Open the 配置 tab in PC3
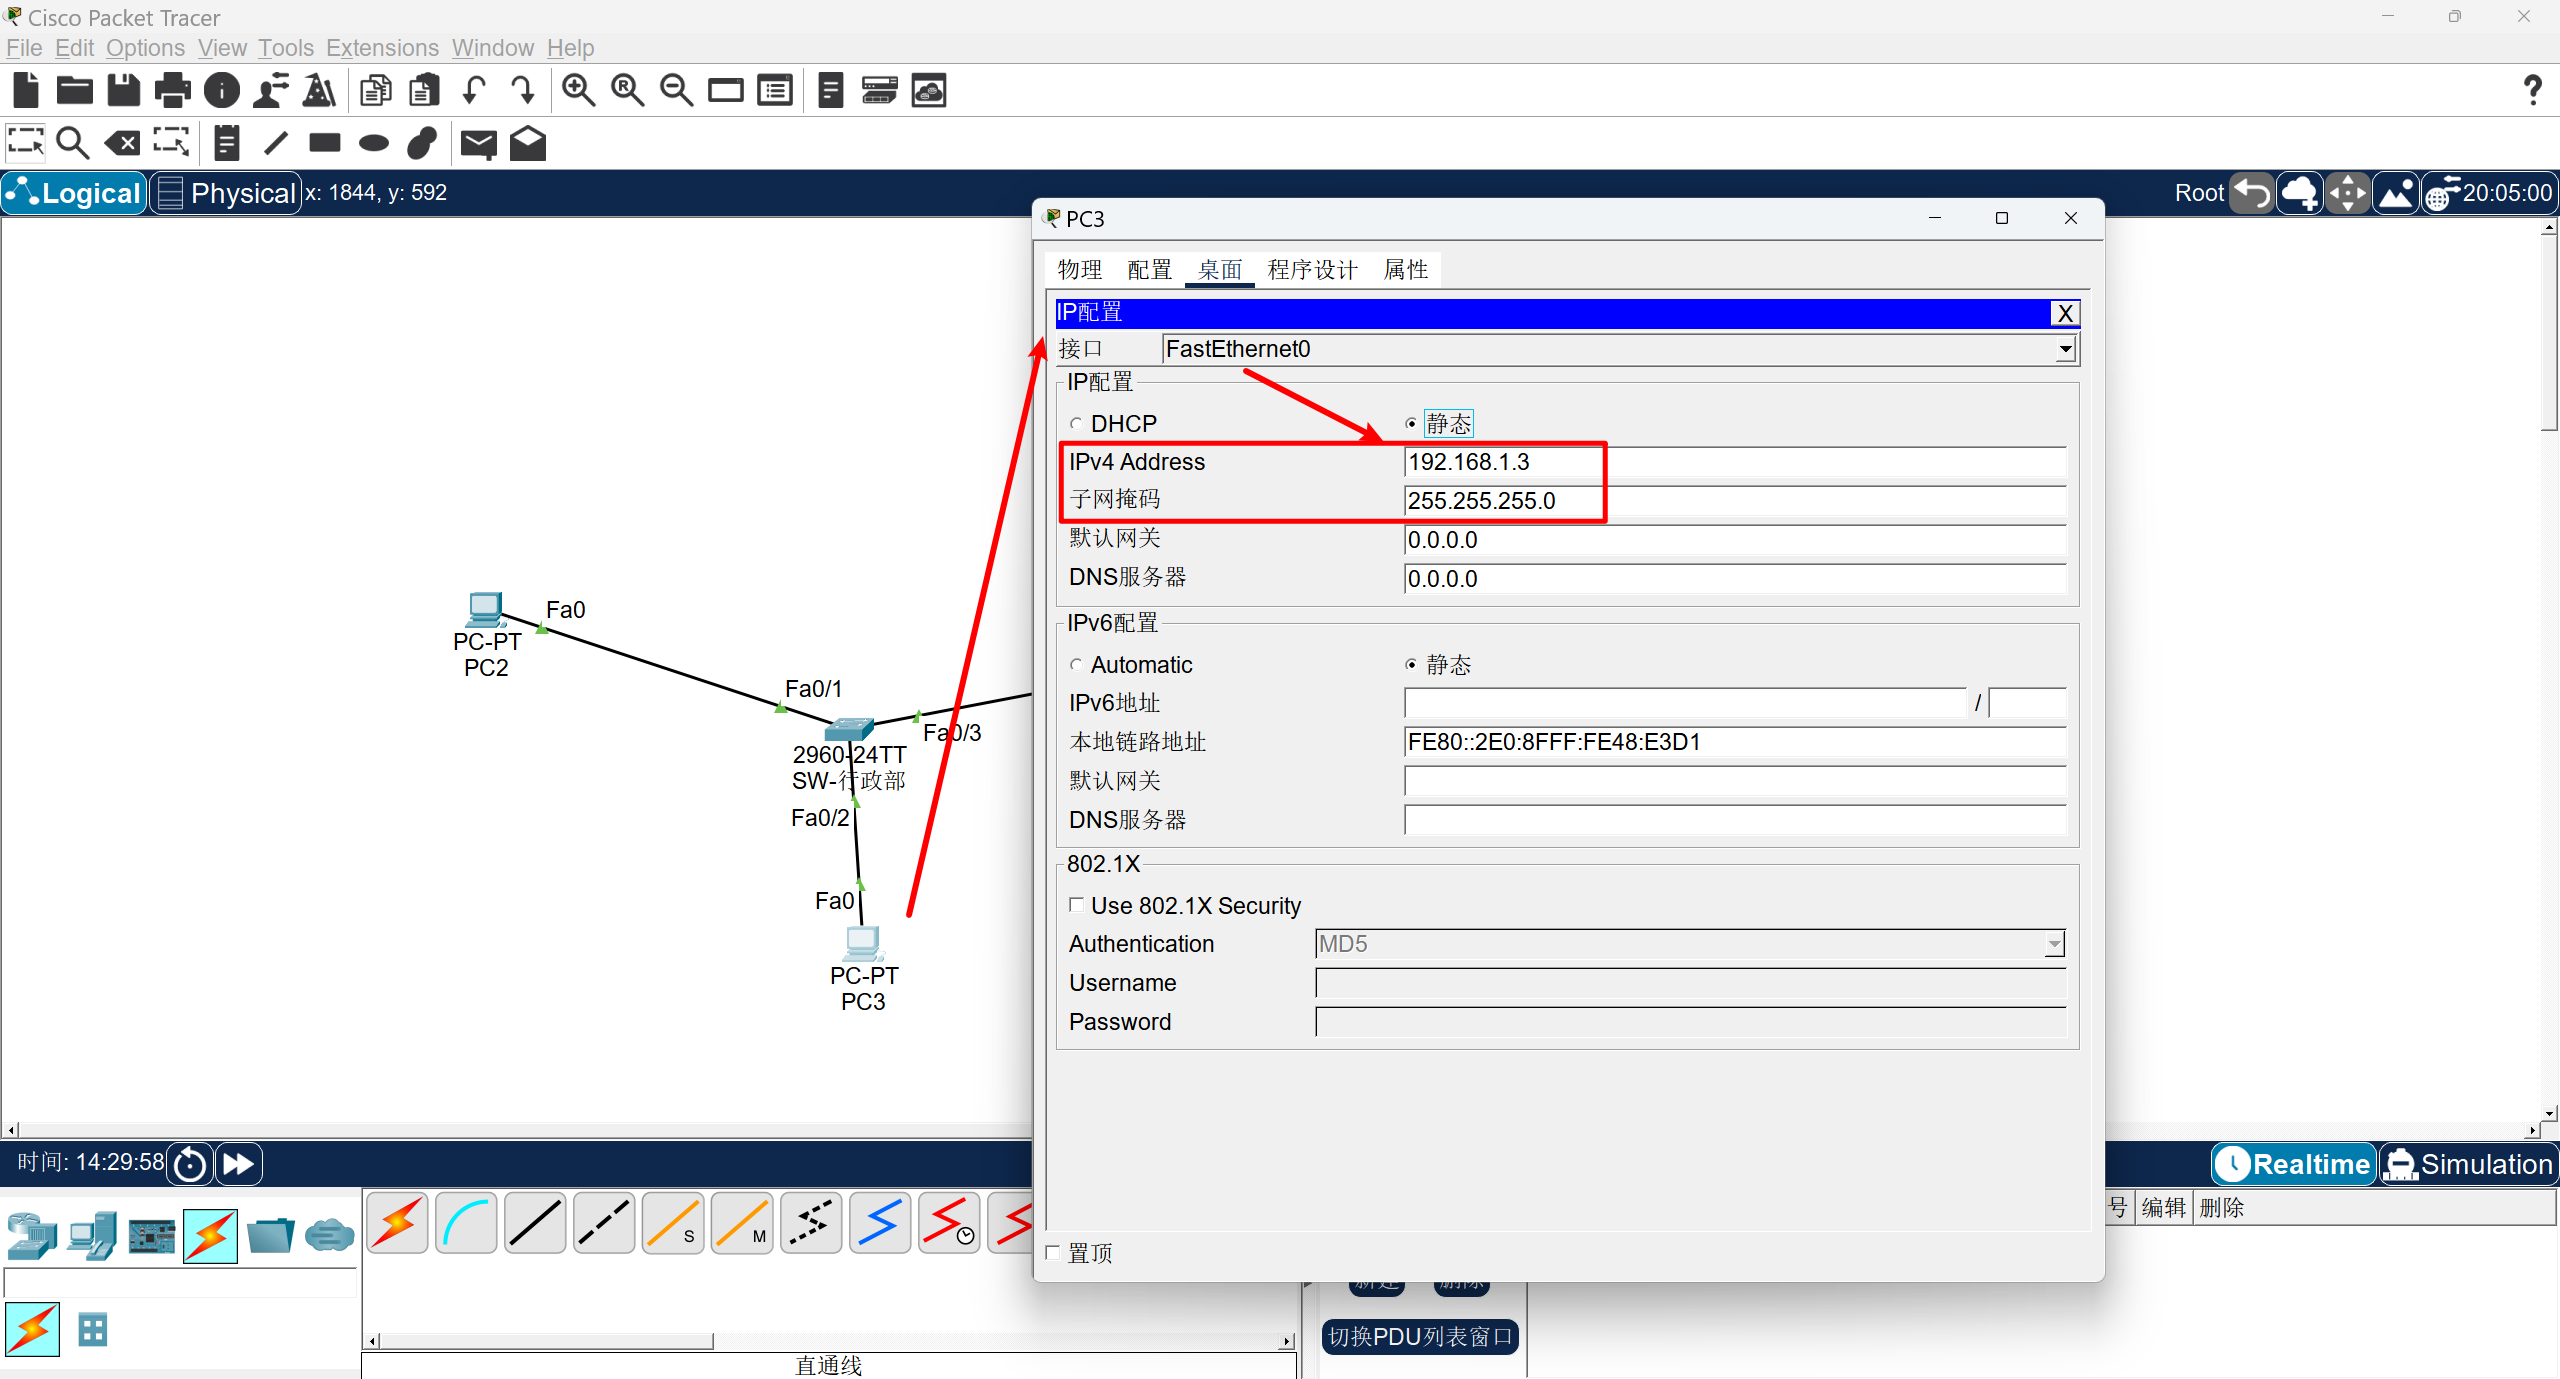 pyautogui.click(x=1150, y=270)
